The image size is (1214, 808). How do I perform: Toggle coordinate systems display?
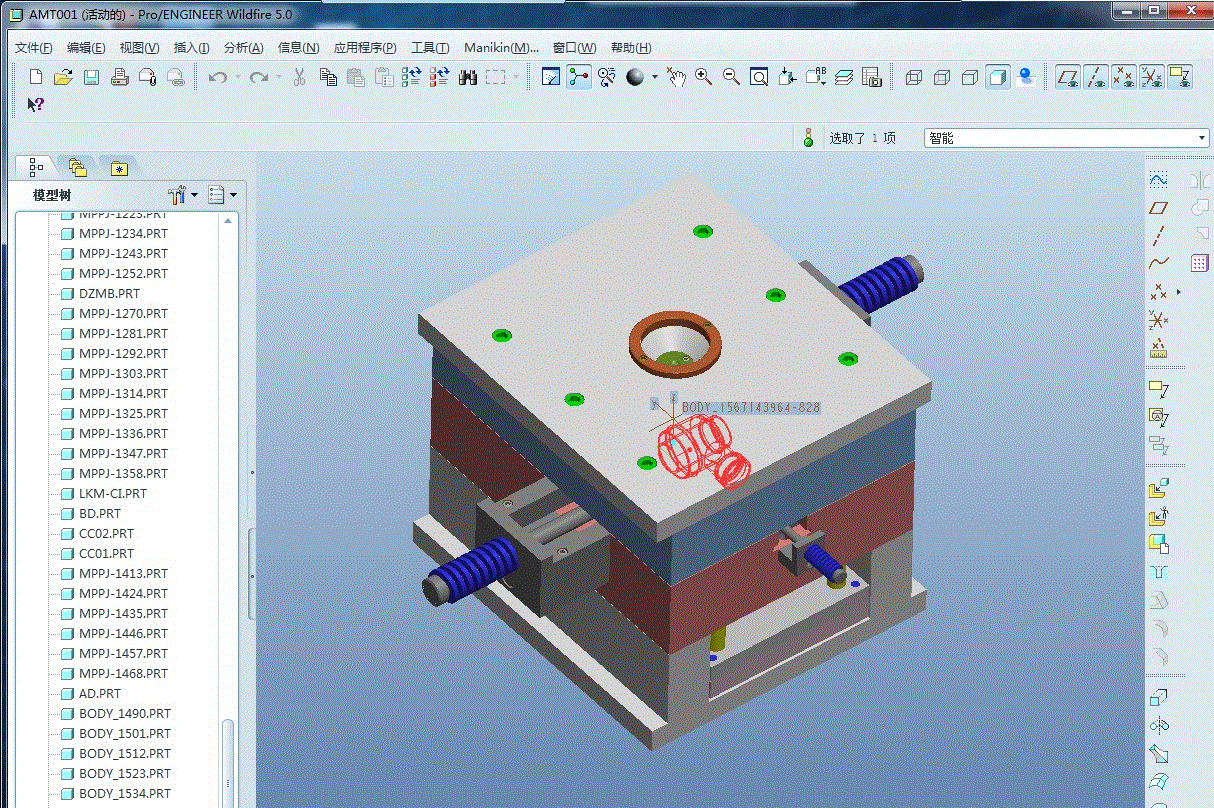click(1152, 77)
